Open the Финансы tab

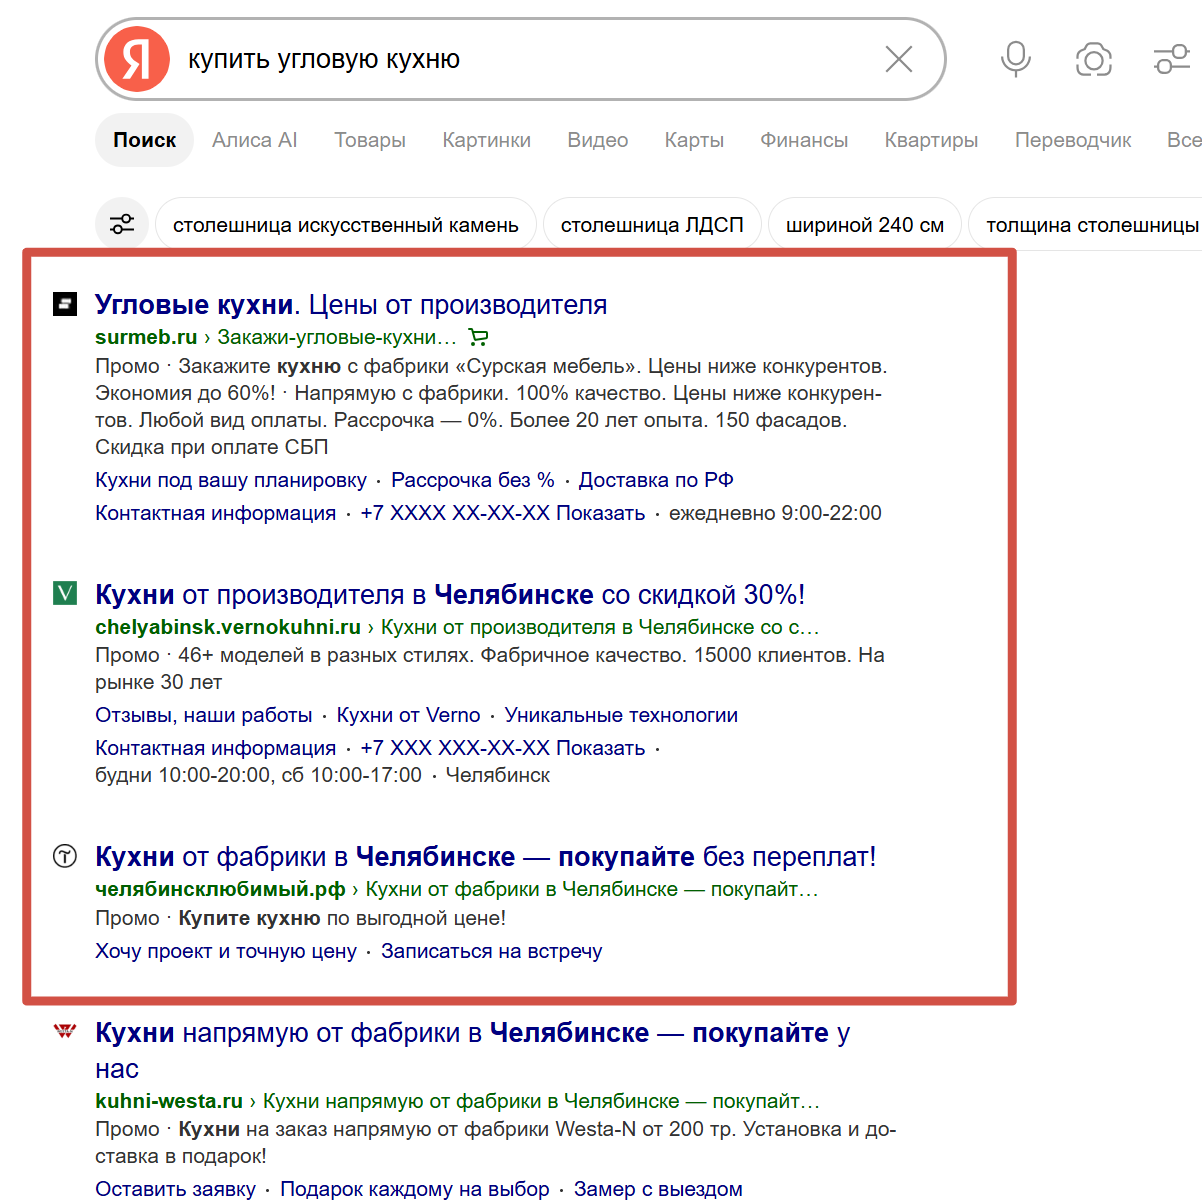coord(804,140)
